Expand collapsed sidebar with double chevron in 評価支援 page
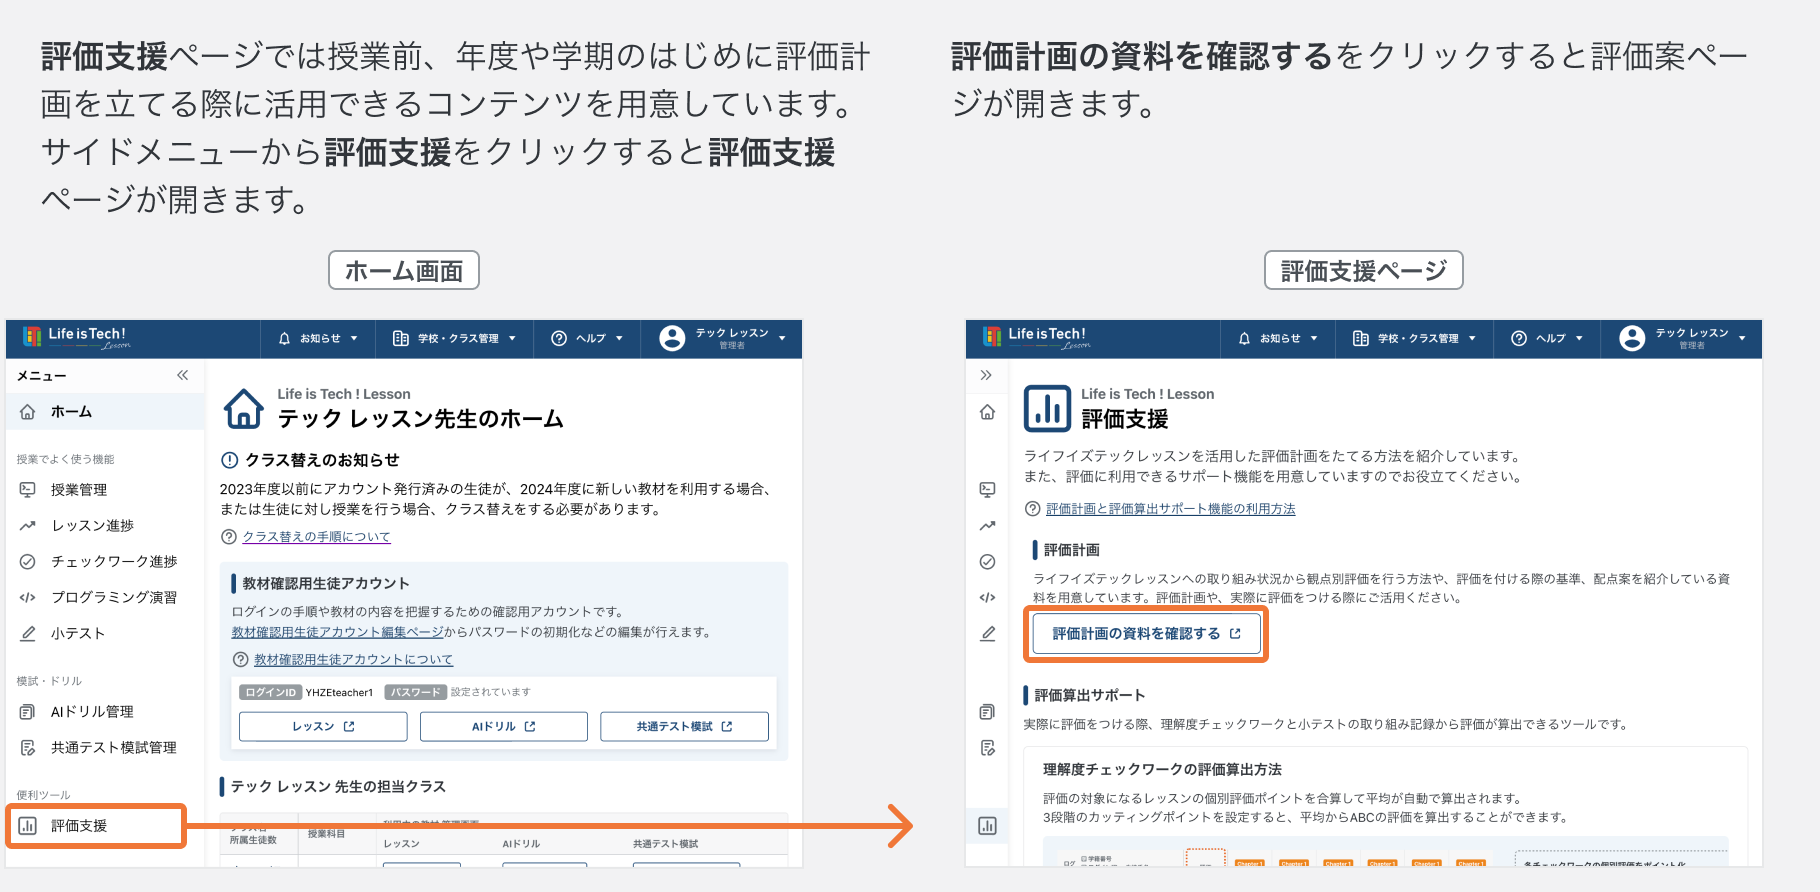Screen dimensions: 1820x892 (986, 375)
